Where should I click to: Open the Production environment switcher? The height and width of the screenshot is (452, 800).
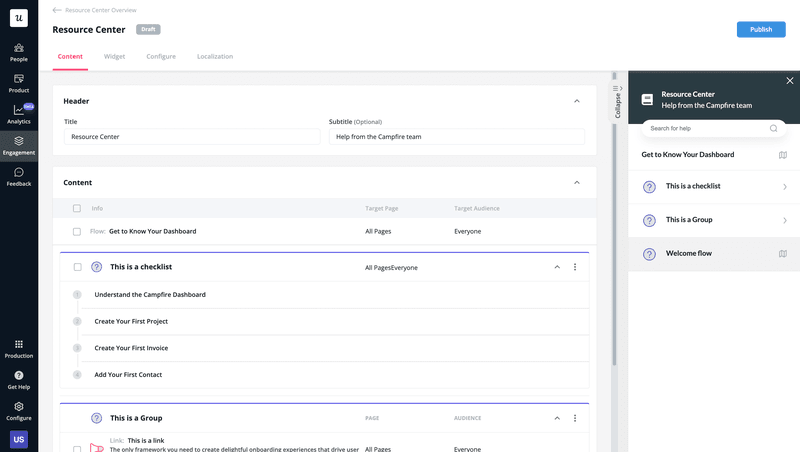coord(19,348)
